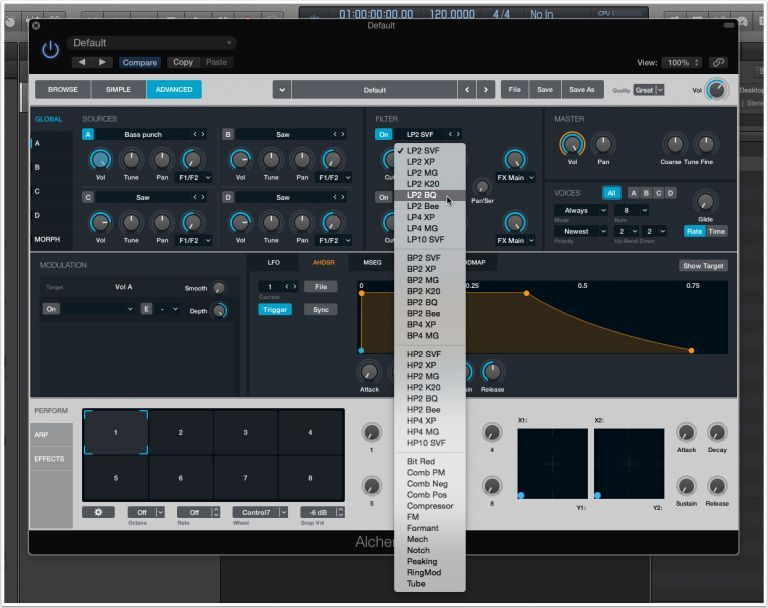Enable the AHDSR Trigger button
This screenshot has width=768, height=608.
click(x=275, y=310)
